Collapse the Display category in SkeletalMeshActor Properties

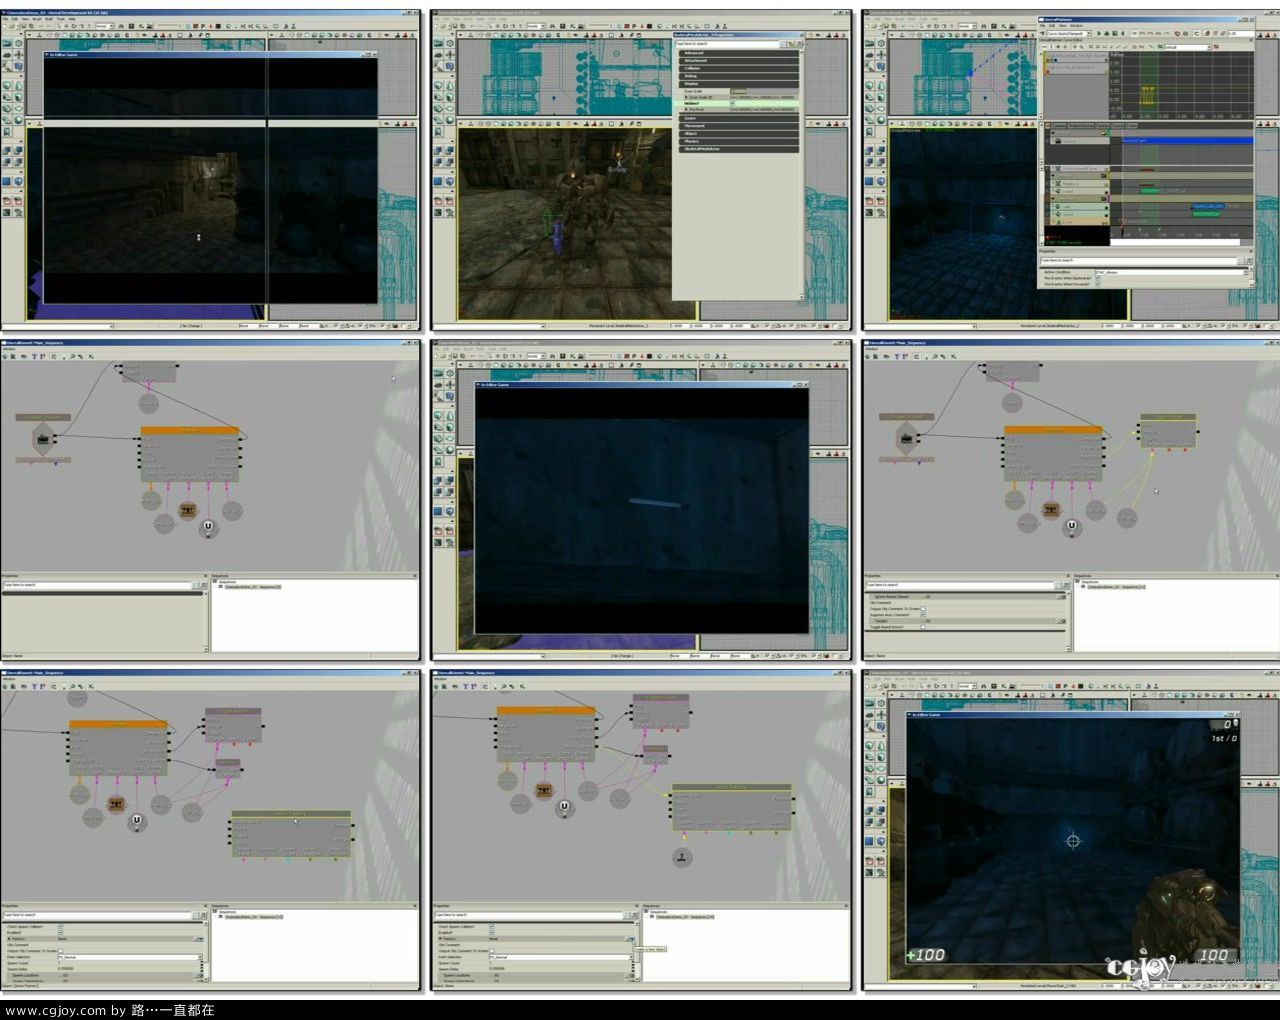[x=739, y=84]
